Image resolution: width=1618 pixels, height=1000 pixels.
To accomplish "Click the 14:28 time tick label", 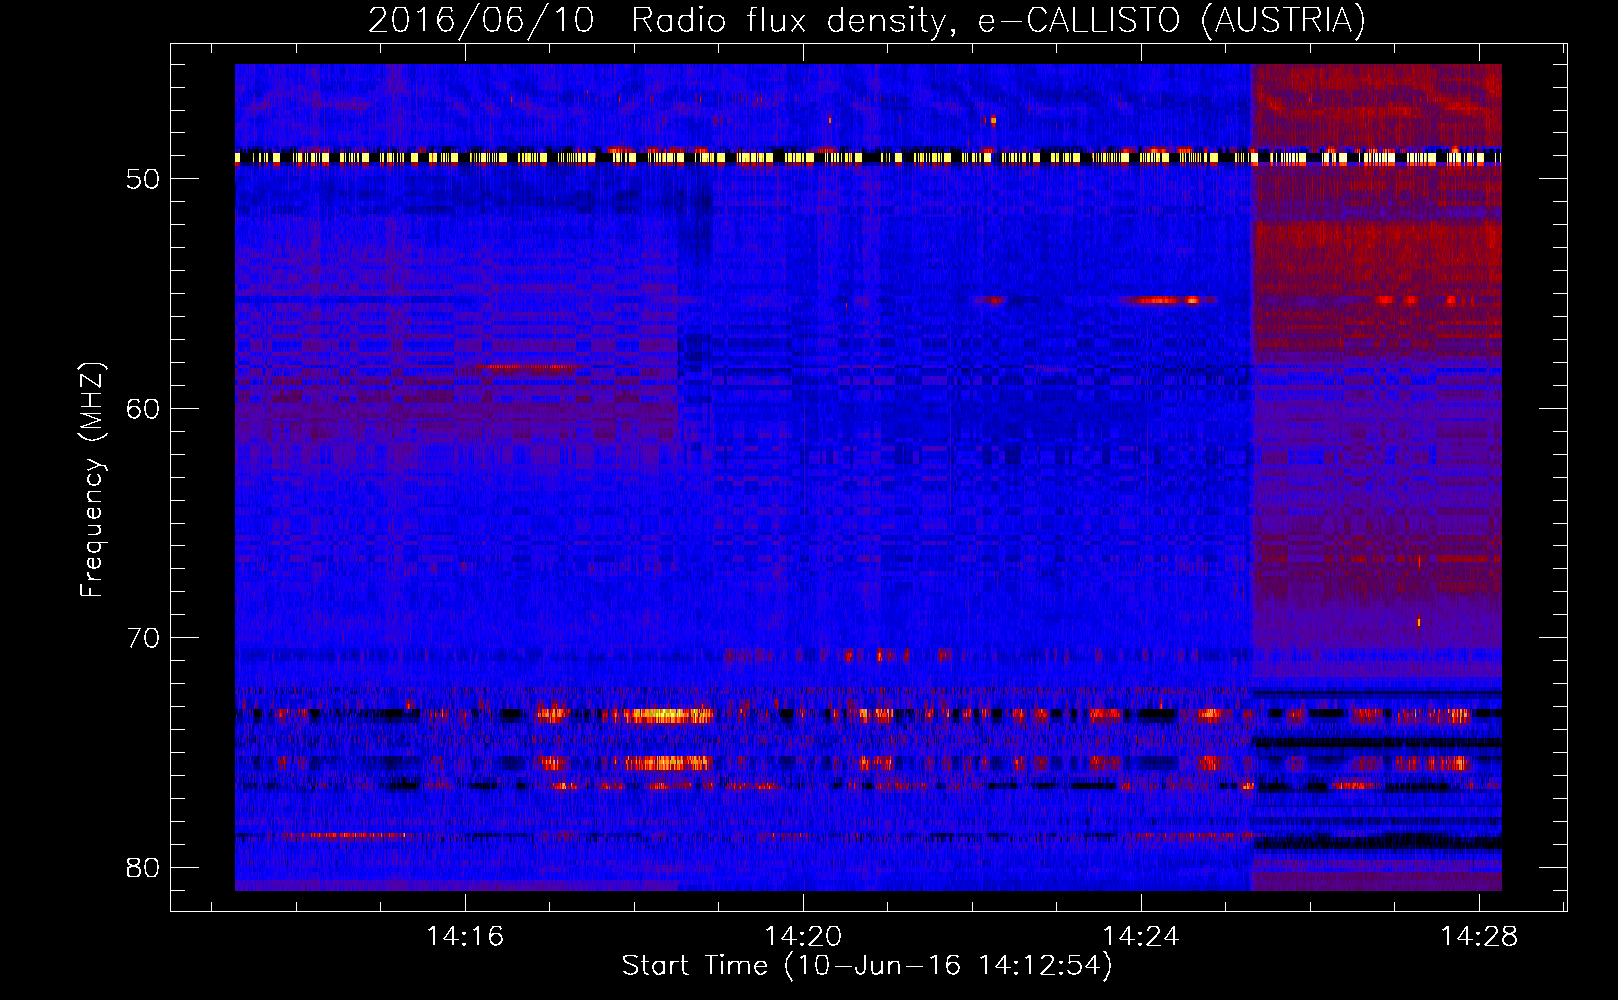I will pyautogui.click(x=1479, y=937).
